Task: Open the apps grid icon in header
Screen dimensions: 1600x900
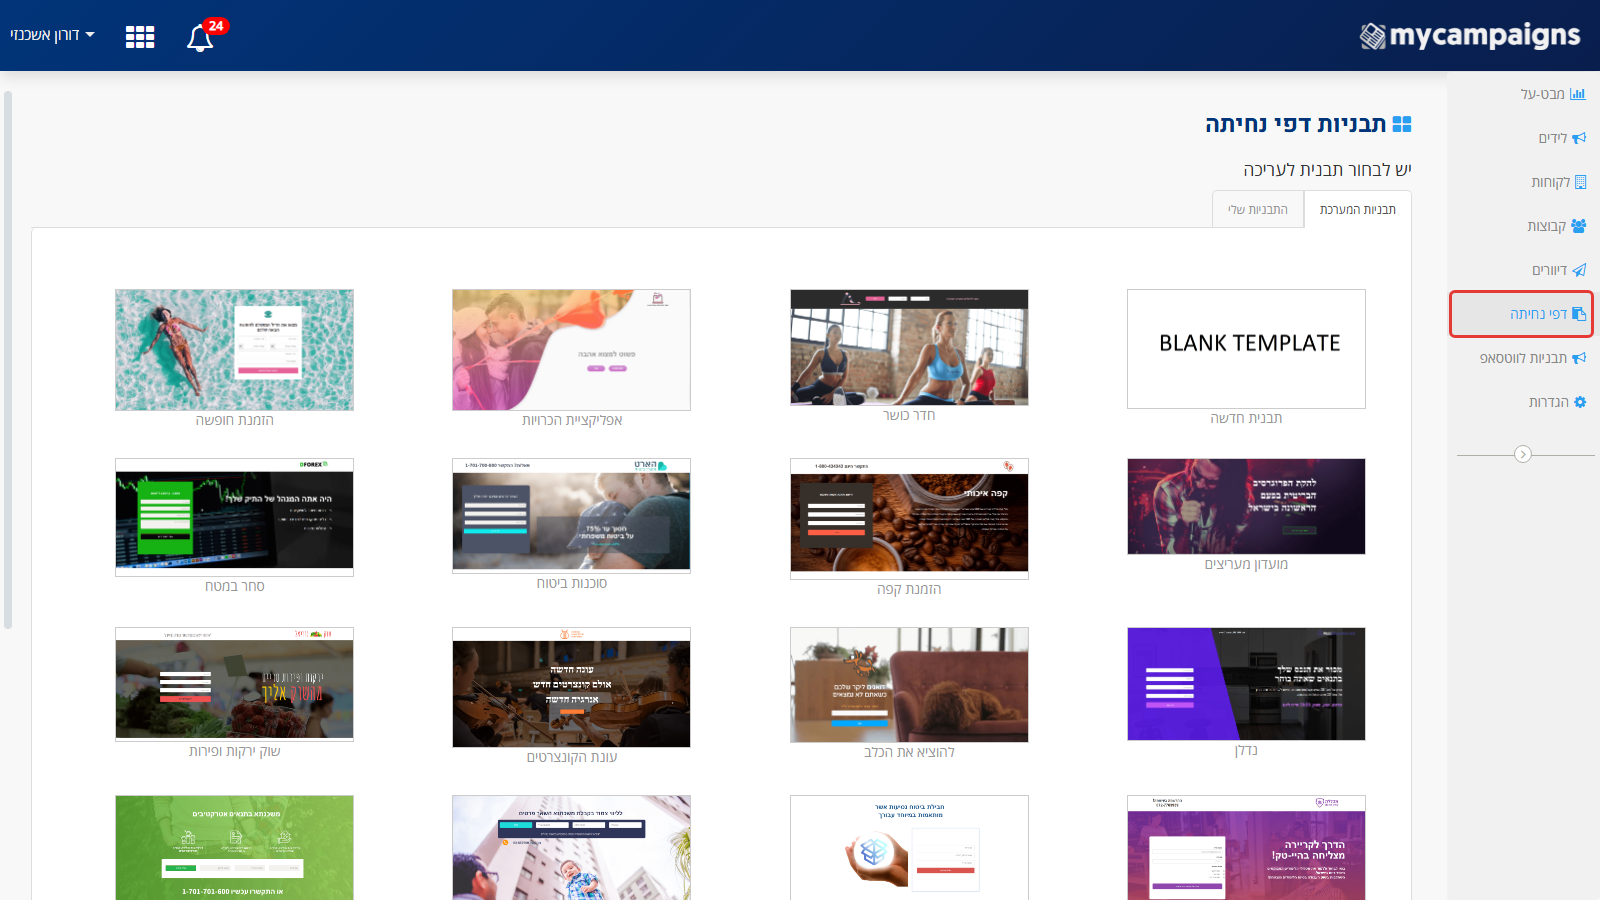Action: tap(140, 37)
